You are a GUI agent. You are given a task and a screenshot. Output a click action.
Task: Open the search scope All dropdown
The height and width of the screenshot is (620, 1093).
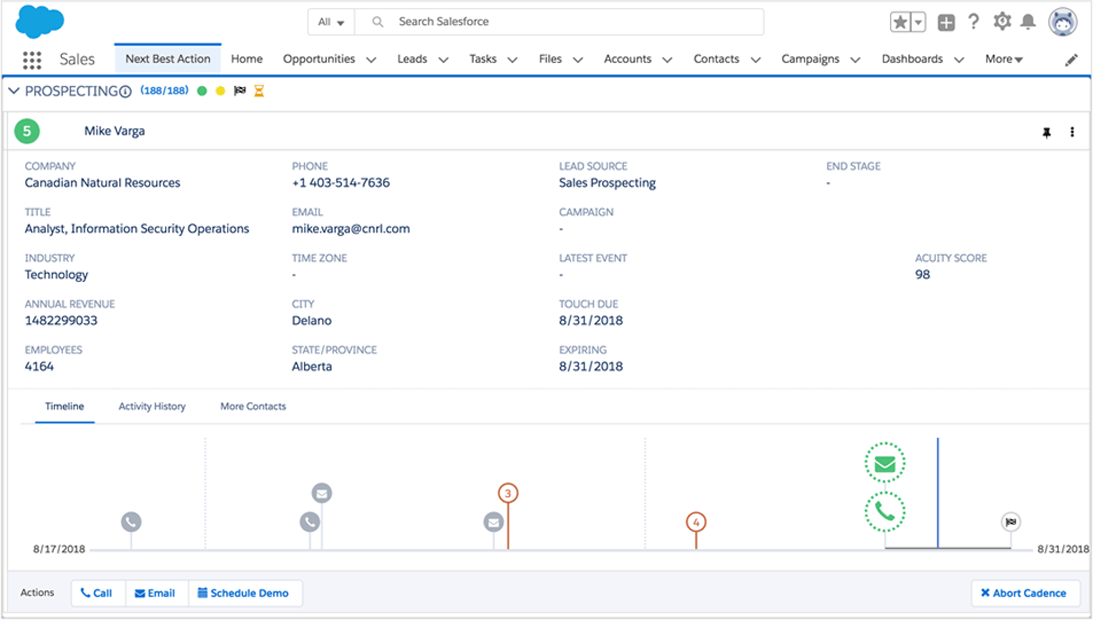click(x=331, y=22)
